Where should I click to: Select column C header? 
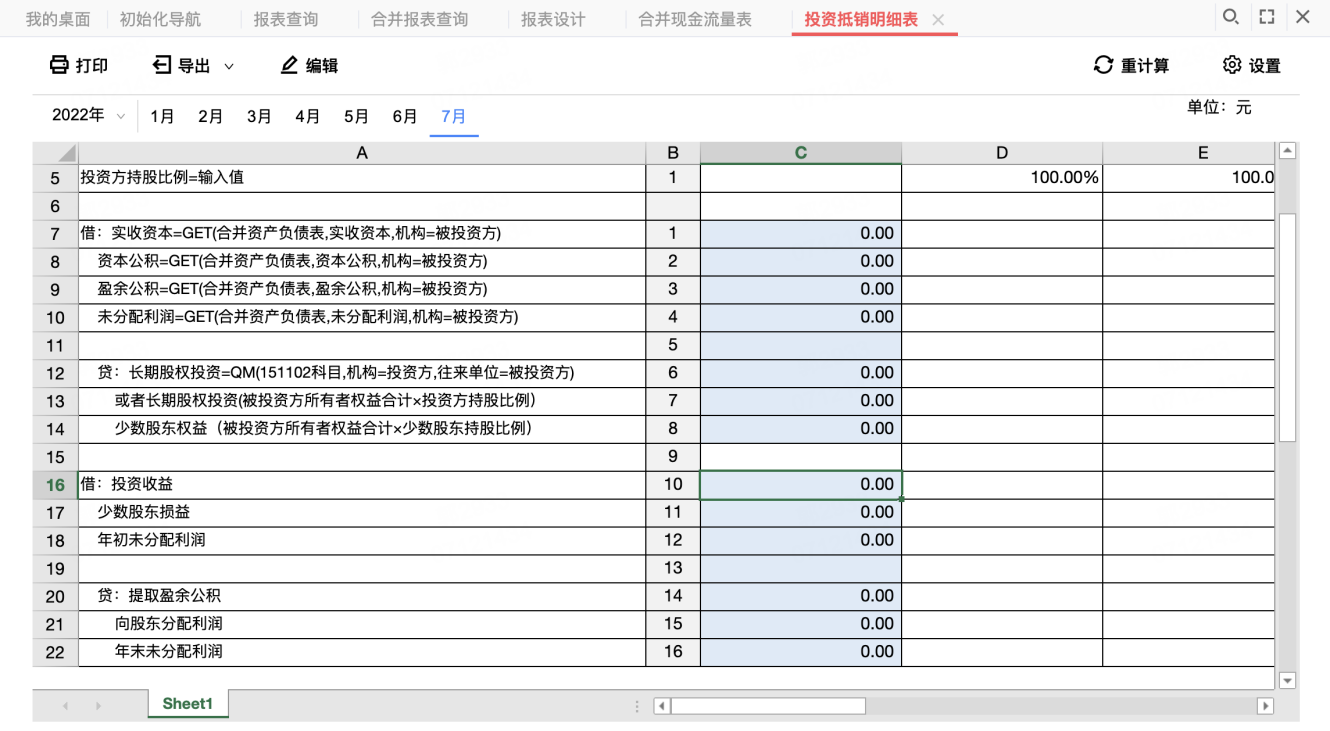point(801,153)
